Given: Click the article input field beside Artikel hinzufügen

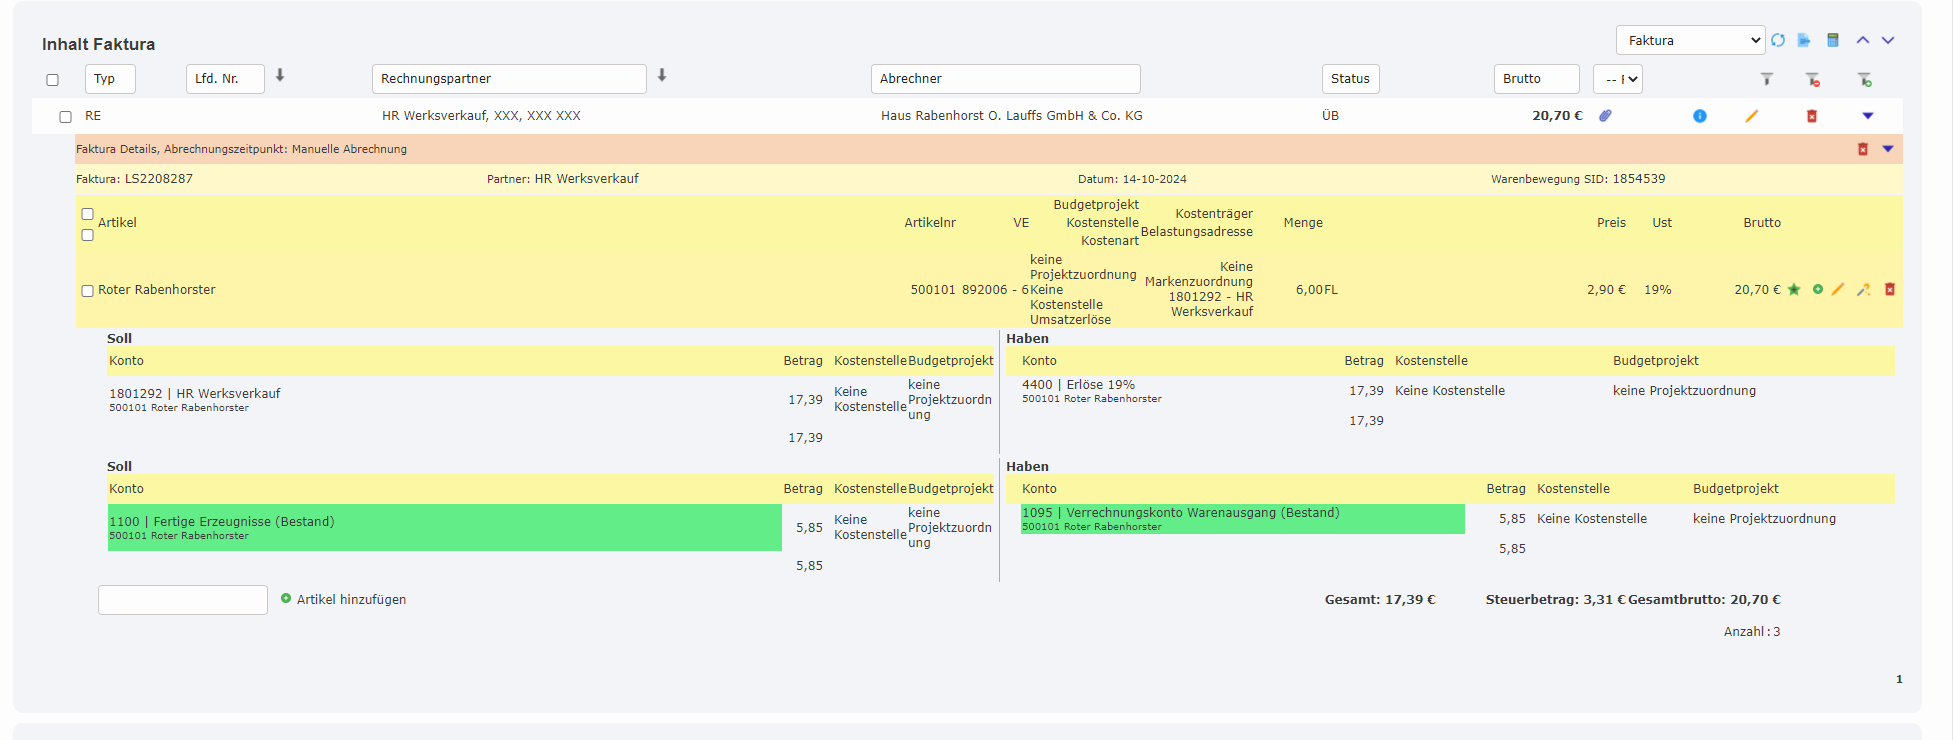Looking at the screenshot, I should [x=183, y=600].
